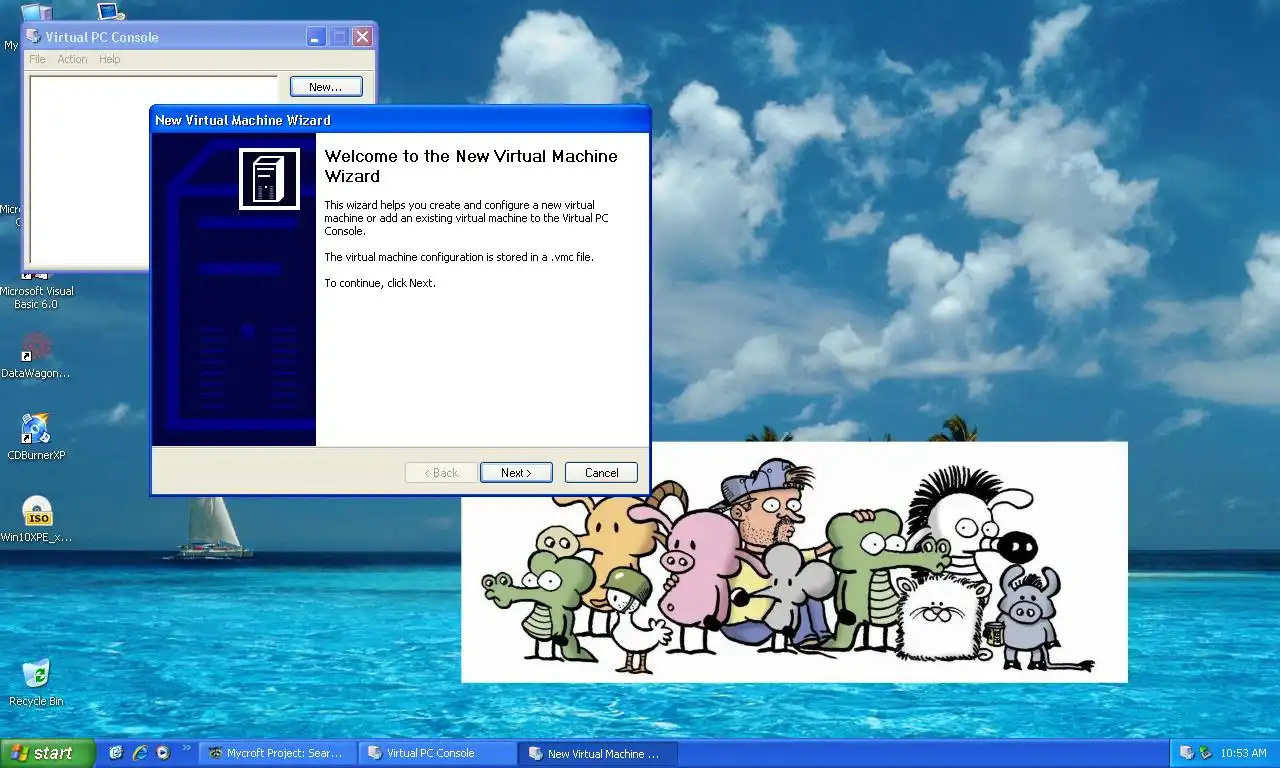
Task: Click the New Virtual Machine Wizard title bar
Action: point(400,120)
